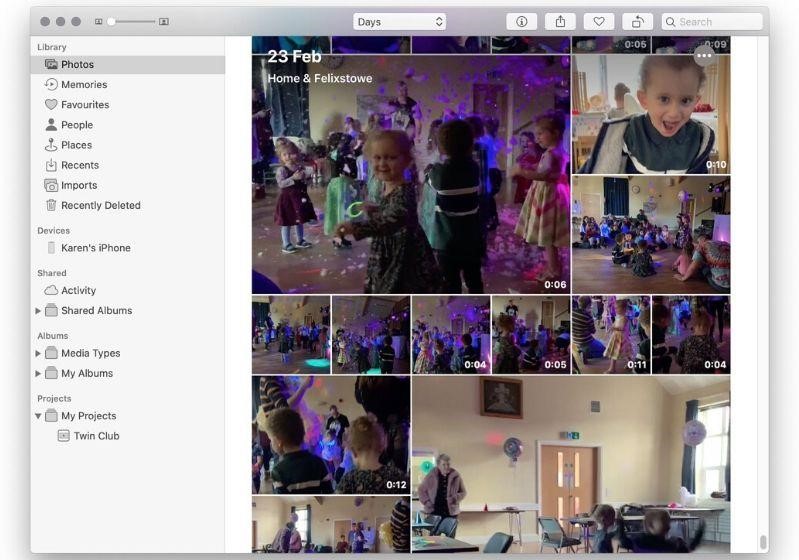
Task: Open the large 0:06 dancing children video
Action: [411, 174]
